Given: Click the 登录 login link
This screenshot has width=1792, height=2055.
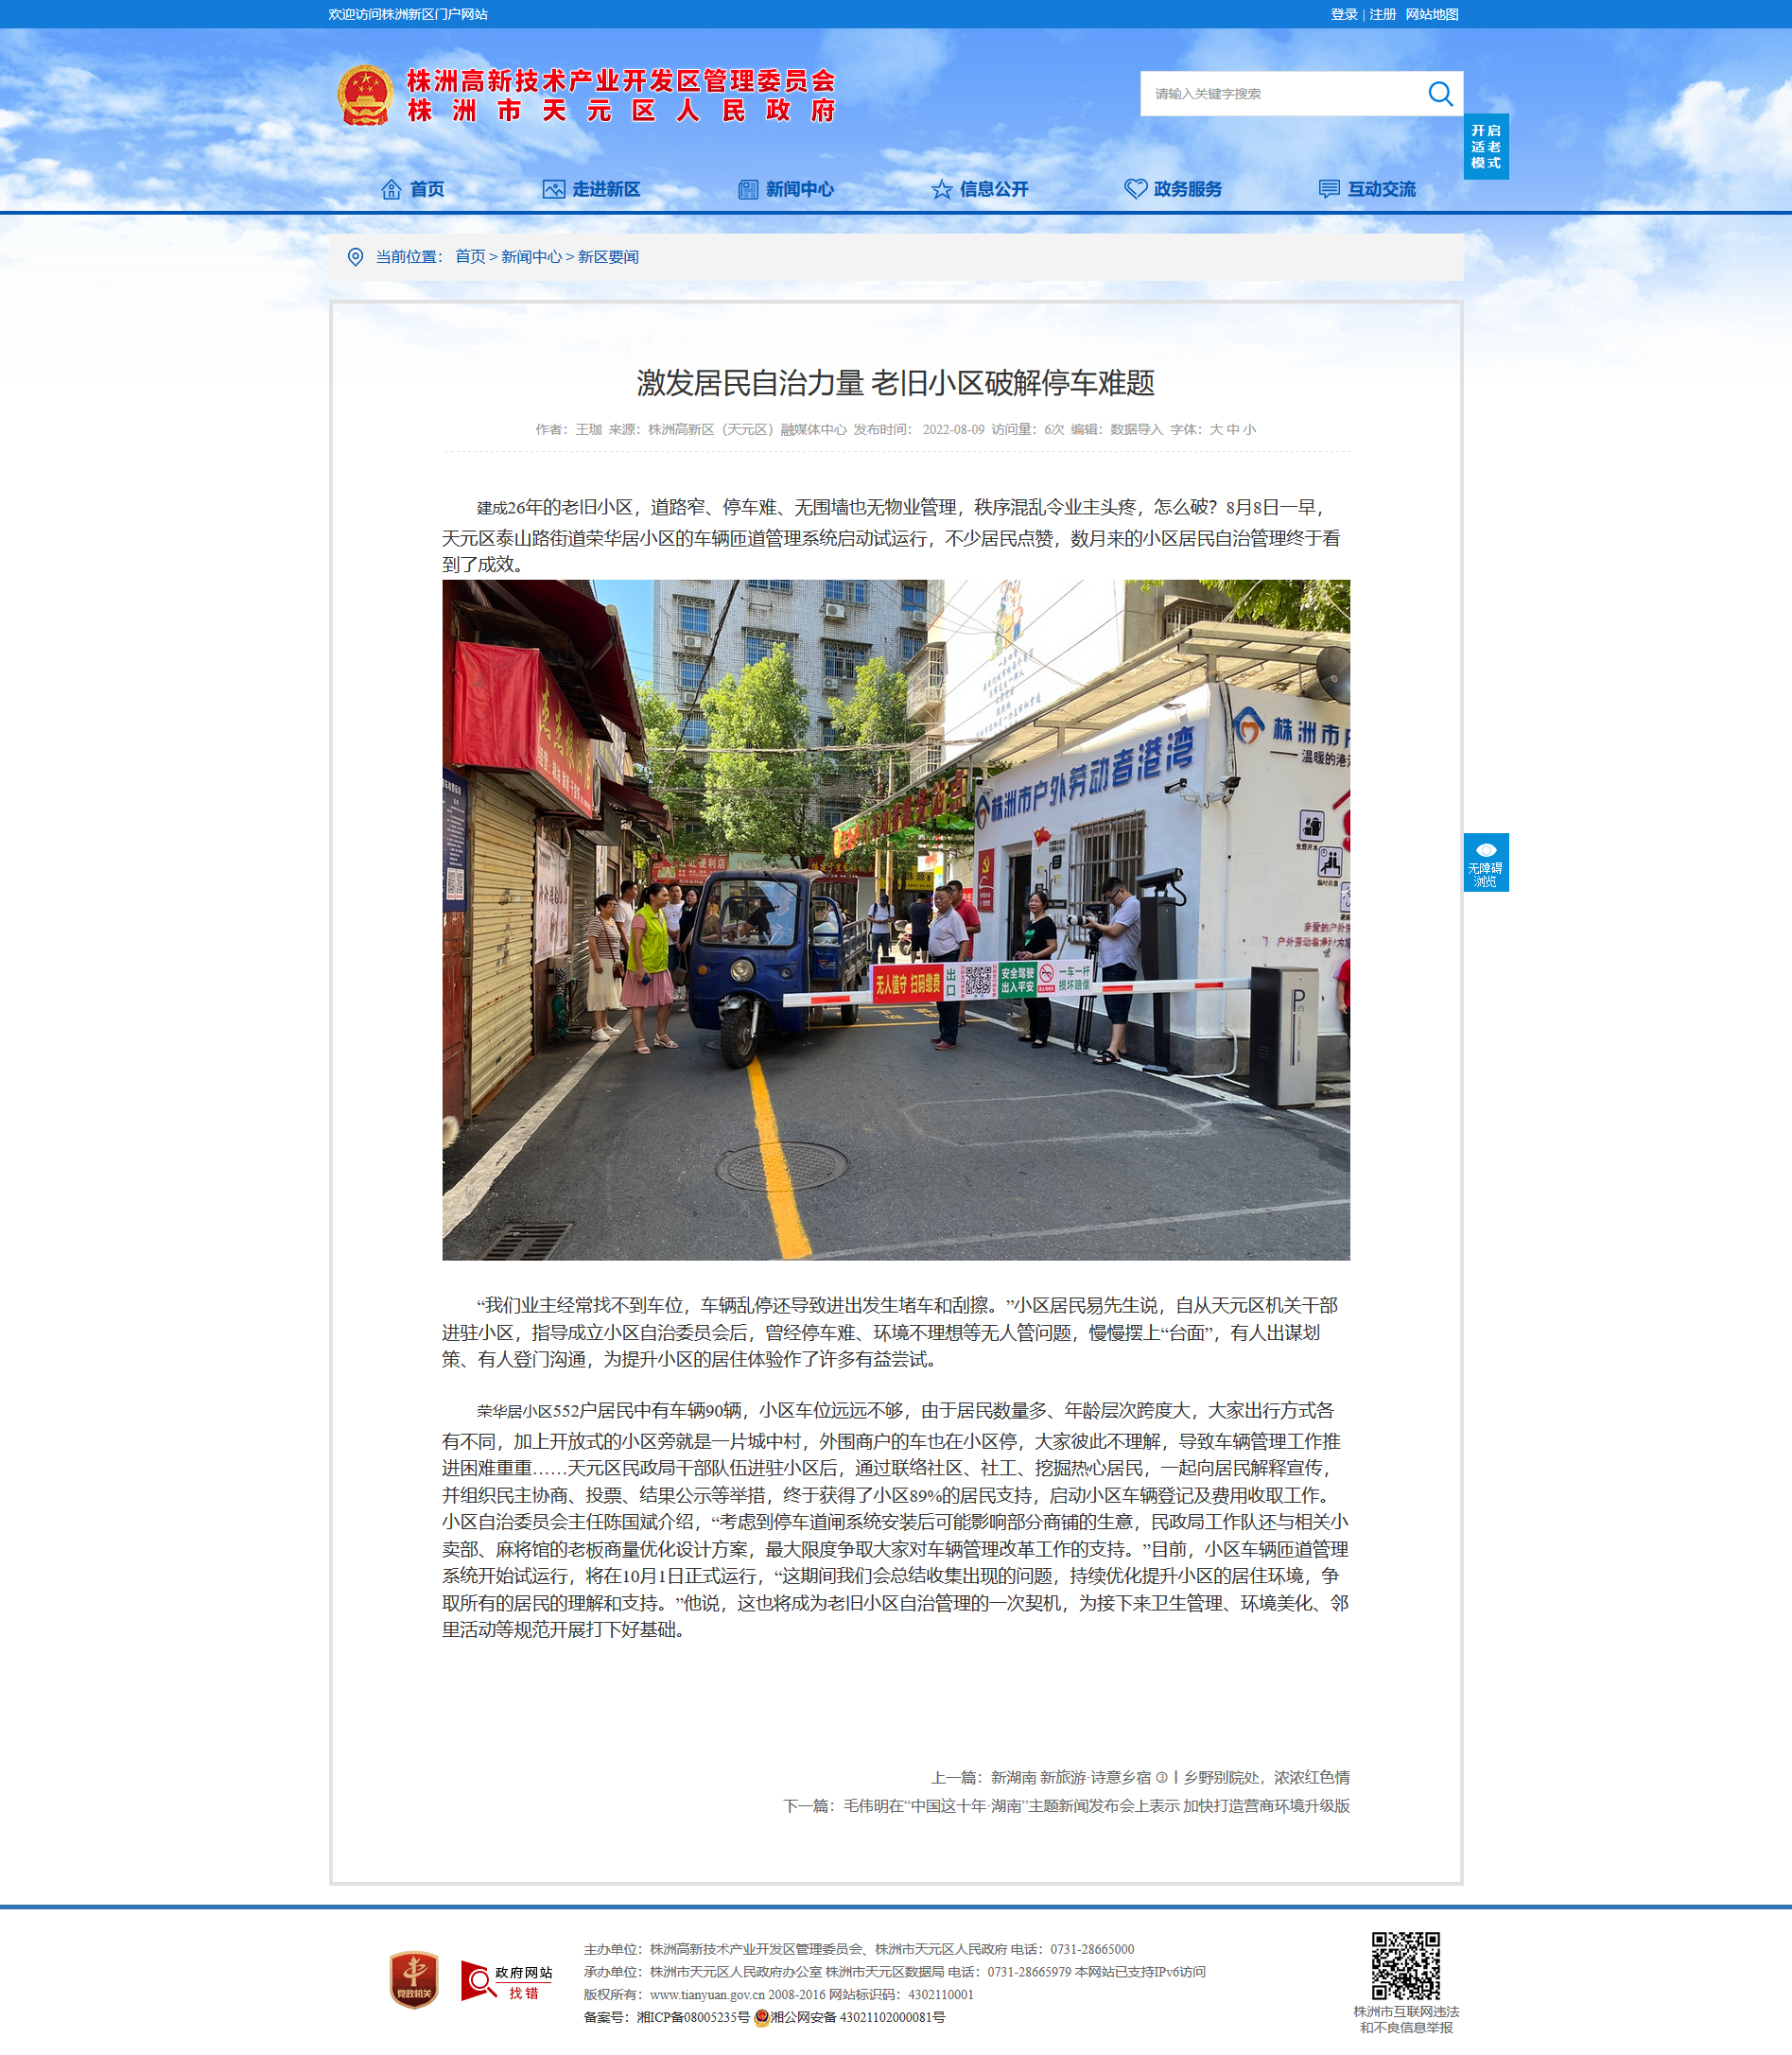Looking at the screenshot, I should tap(1343, 14).
